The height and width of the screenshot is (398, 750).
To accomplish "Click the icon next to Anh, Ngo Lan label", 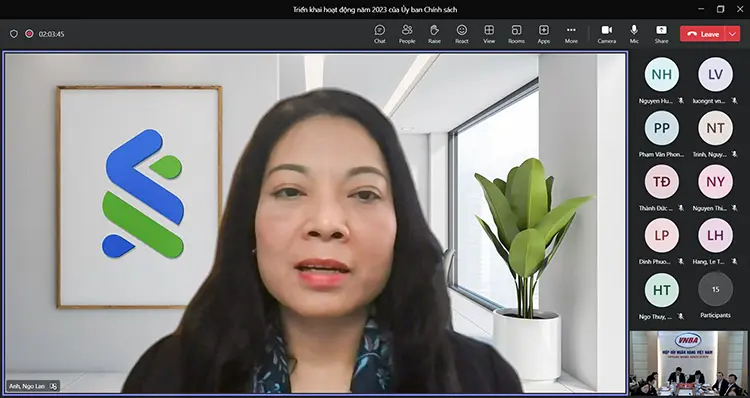I will coord(53,386).
